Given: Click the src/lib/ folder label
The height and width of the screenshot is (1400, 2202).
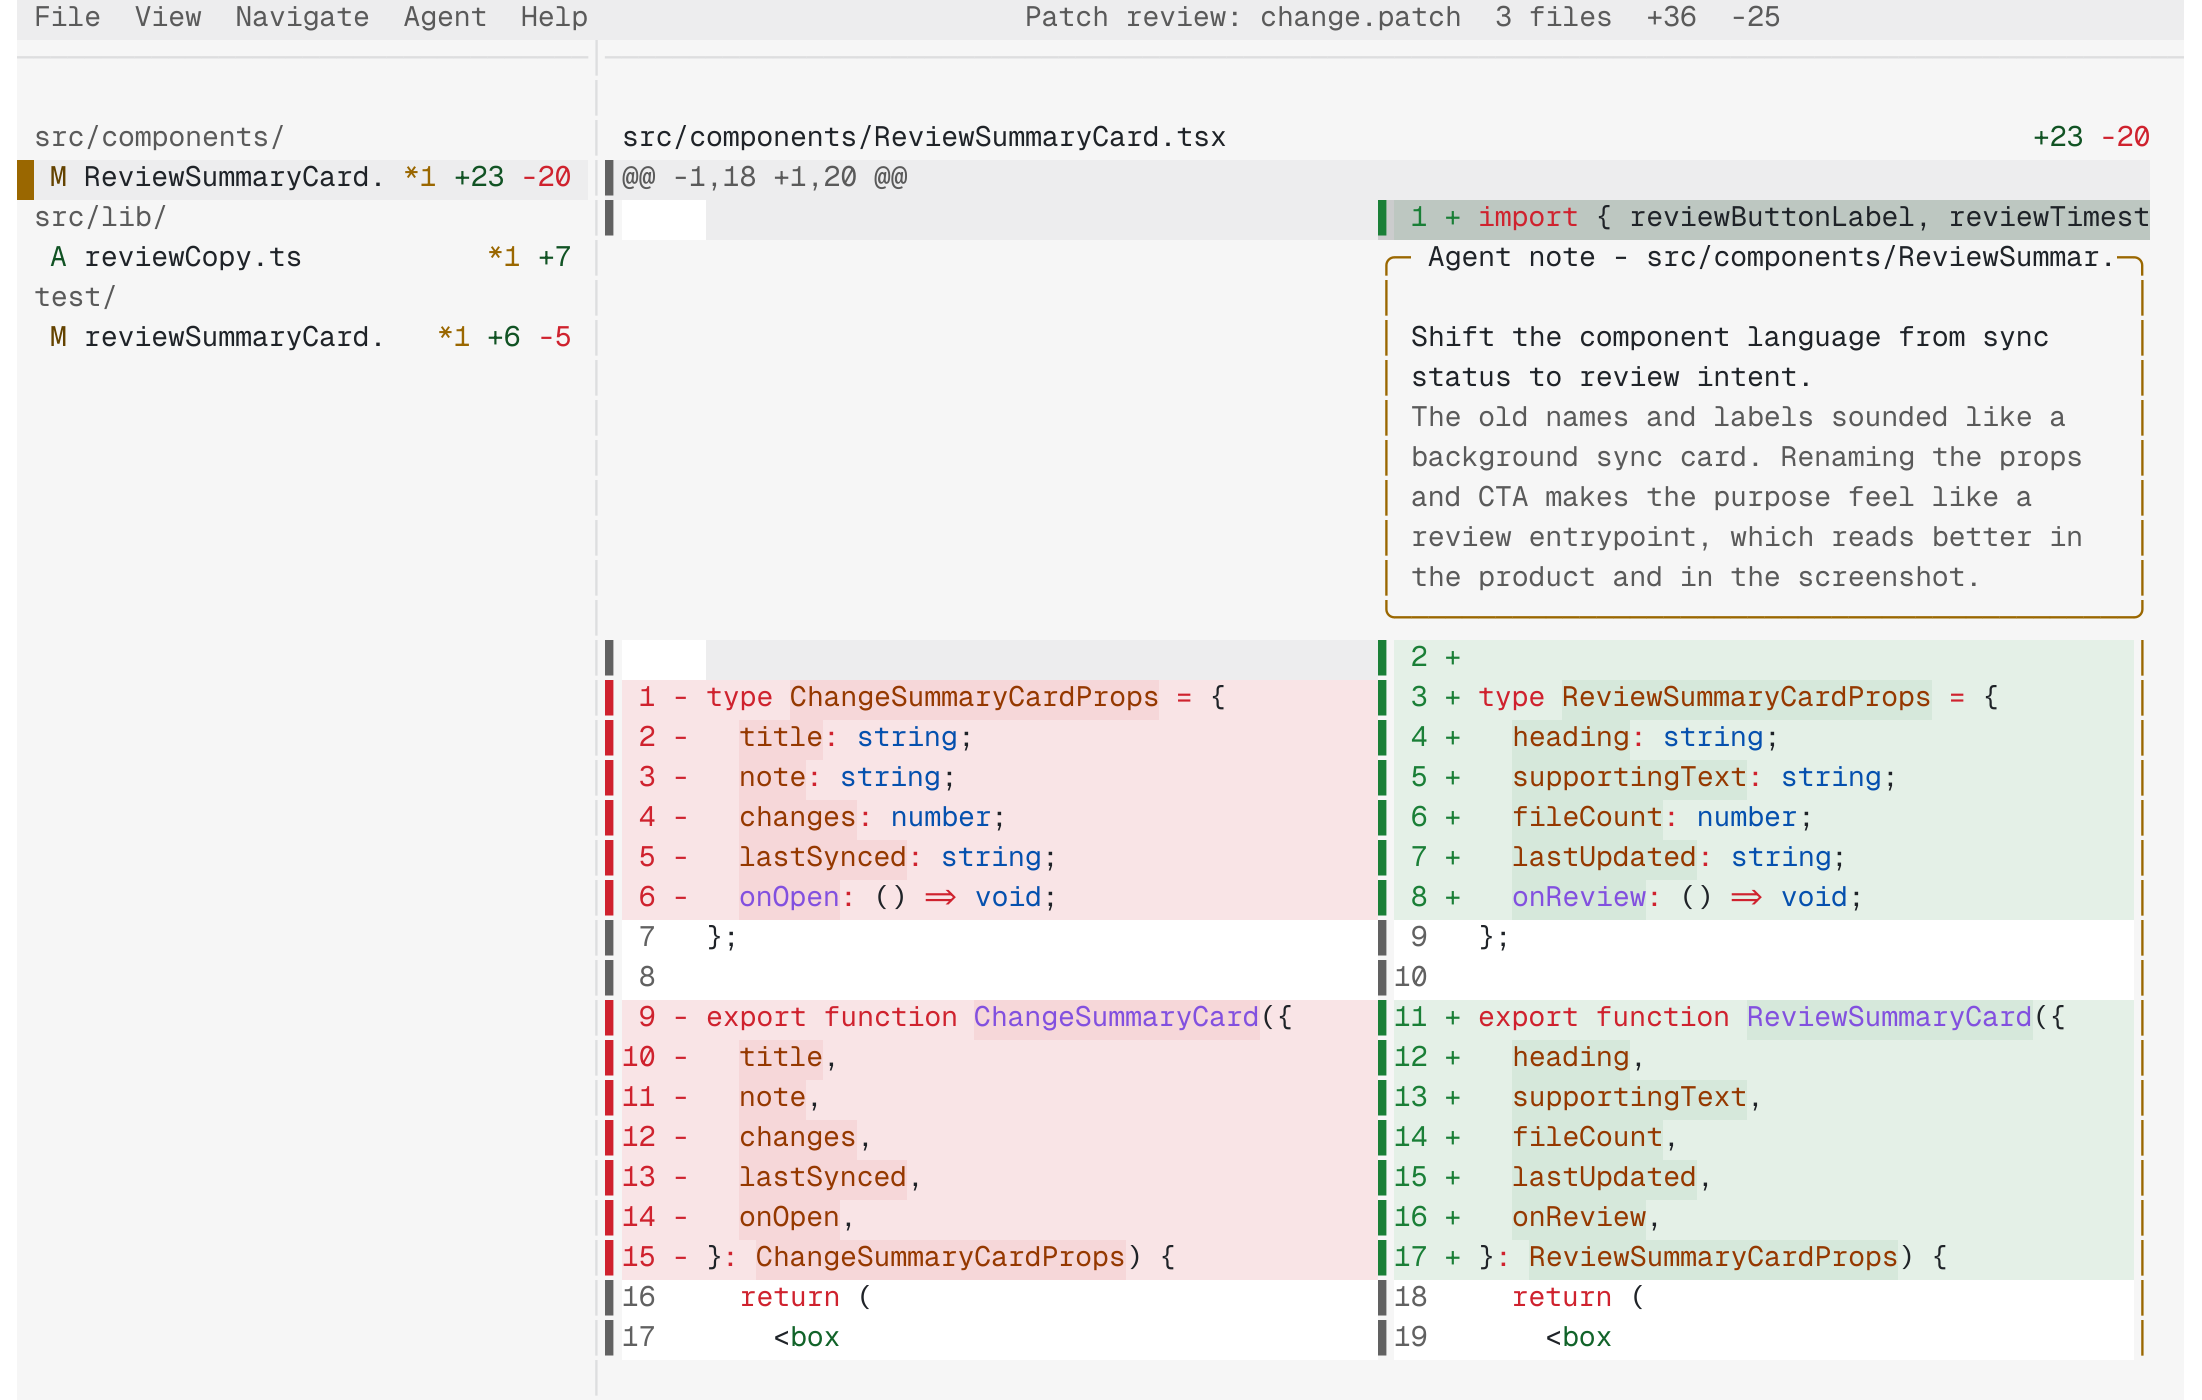Looking at the screenshot, I should (100, 217).
